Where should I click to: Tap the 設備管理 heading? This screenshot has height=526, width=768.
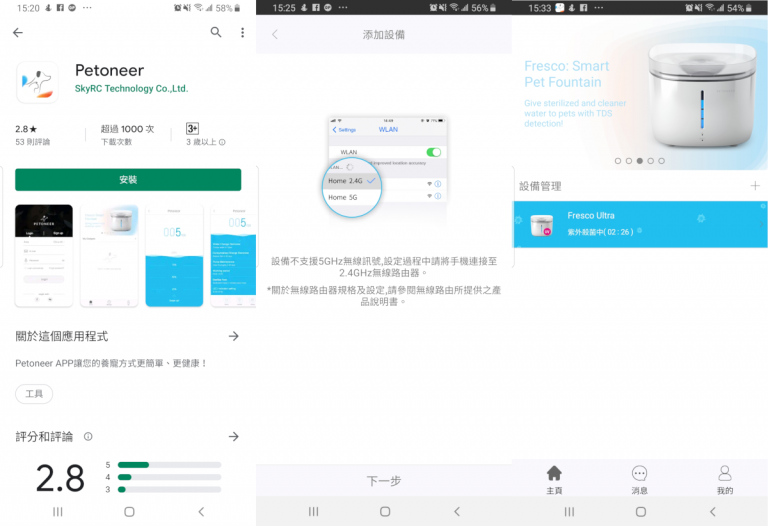click(x=540, y=186)
